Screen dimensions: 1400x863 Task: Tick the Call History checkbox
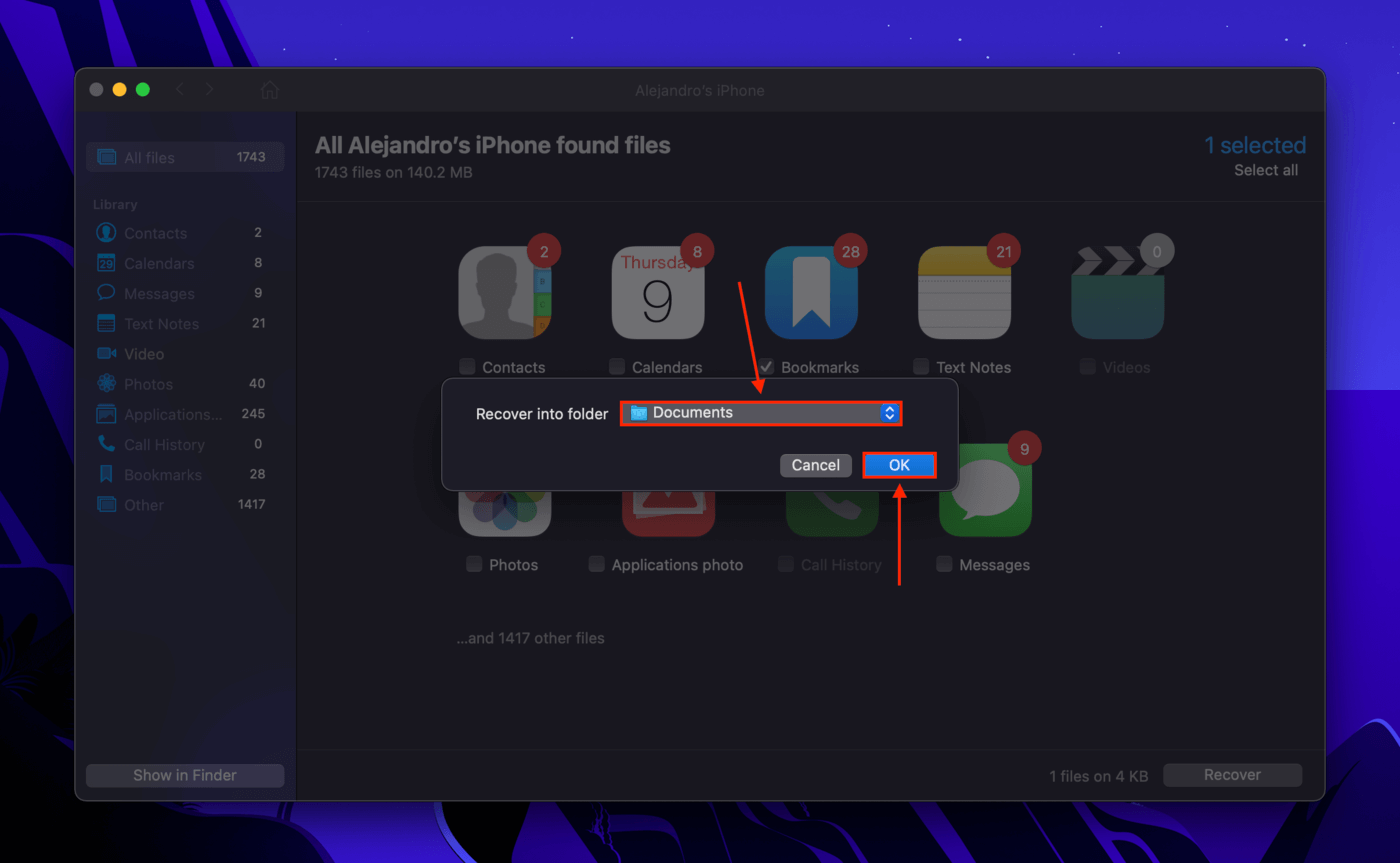786,564
